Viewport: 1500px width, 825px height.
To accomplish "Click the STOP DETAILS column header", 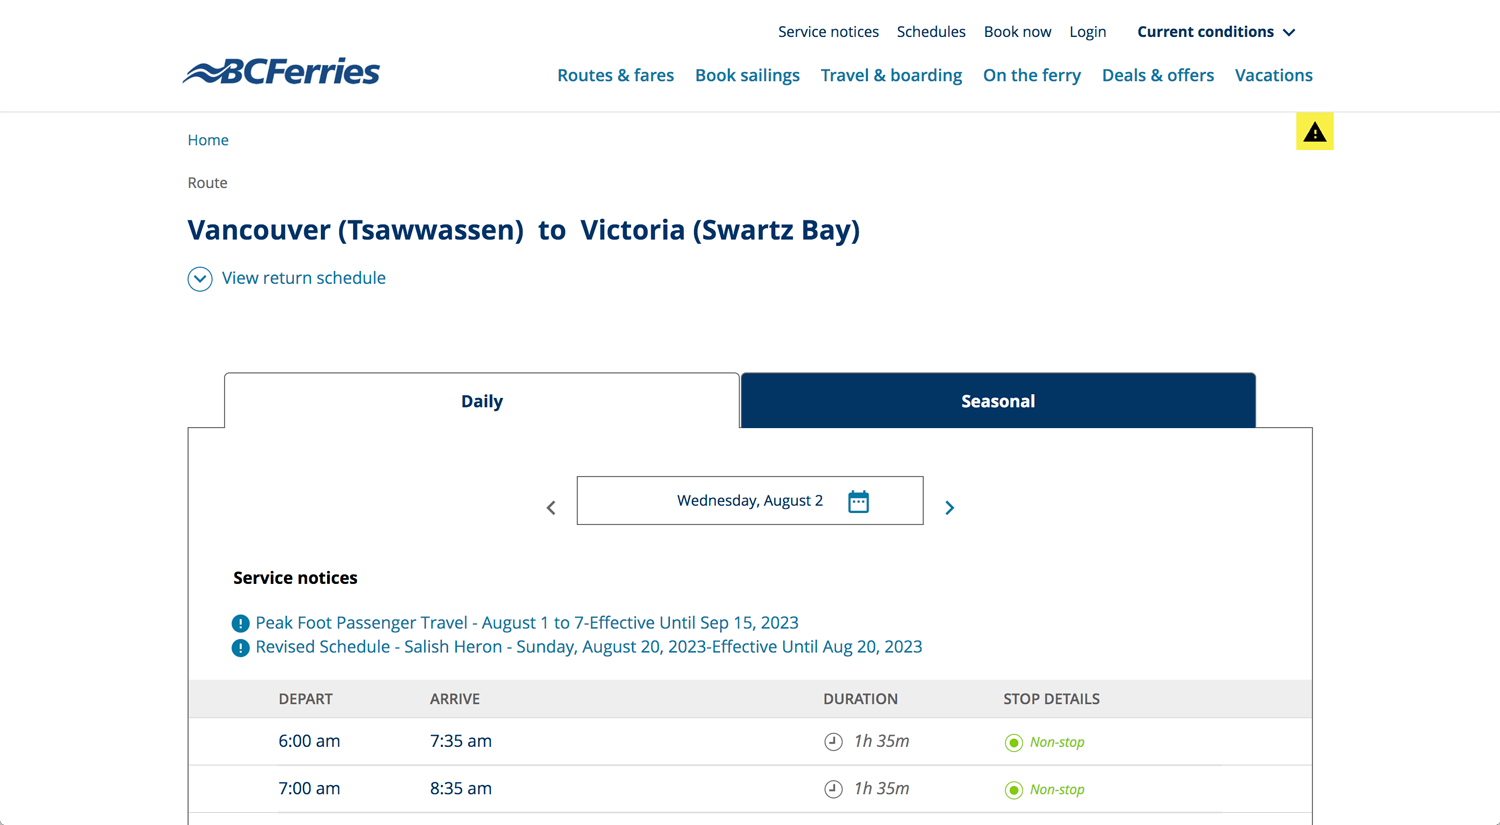I will pyautogui.click(x=1051, y=699).
